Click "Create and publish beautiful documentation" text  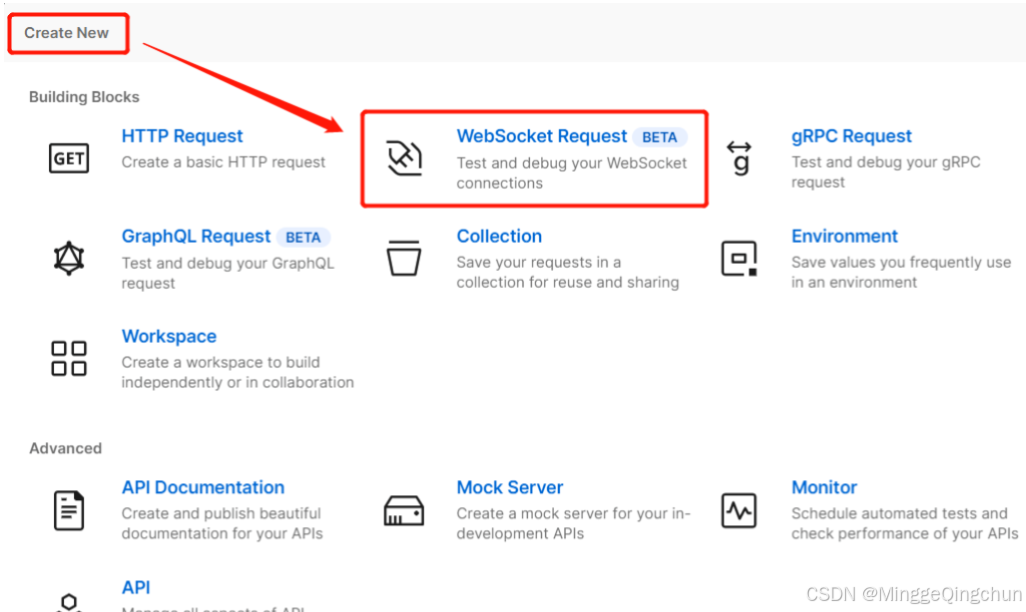click(222, 524)
